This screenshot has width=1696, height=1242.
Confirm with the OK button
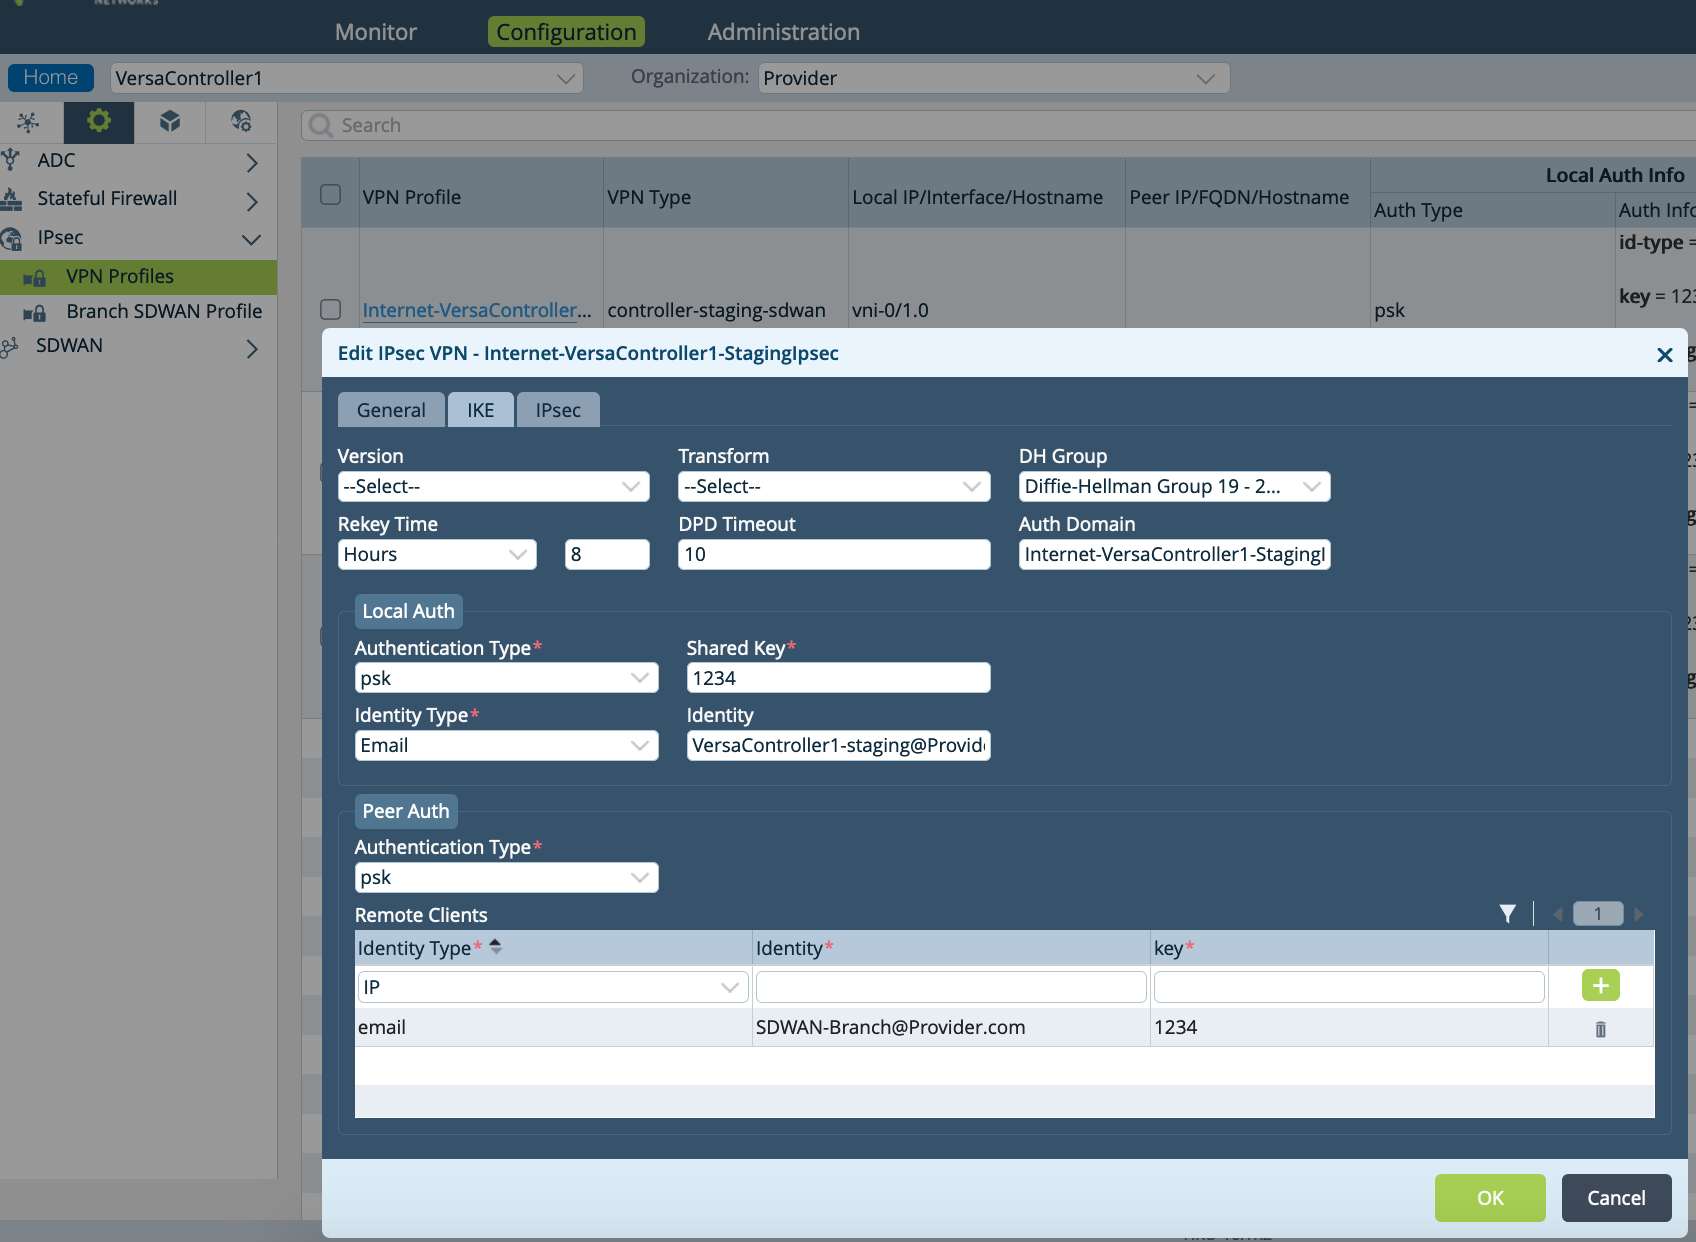coord(1490,1198)
